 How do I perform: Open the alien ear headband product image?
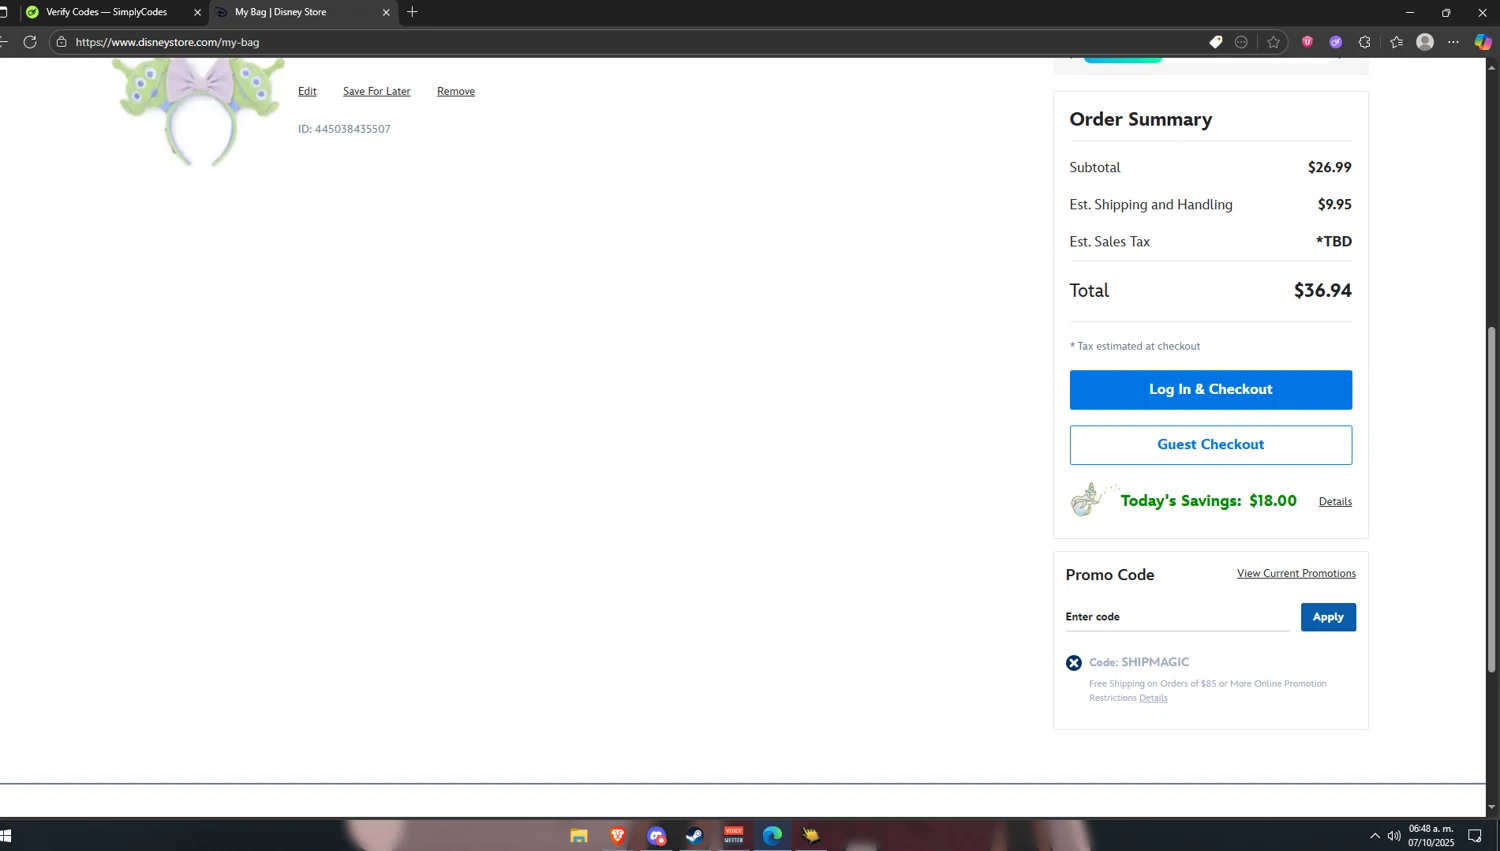click(198, 110)
